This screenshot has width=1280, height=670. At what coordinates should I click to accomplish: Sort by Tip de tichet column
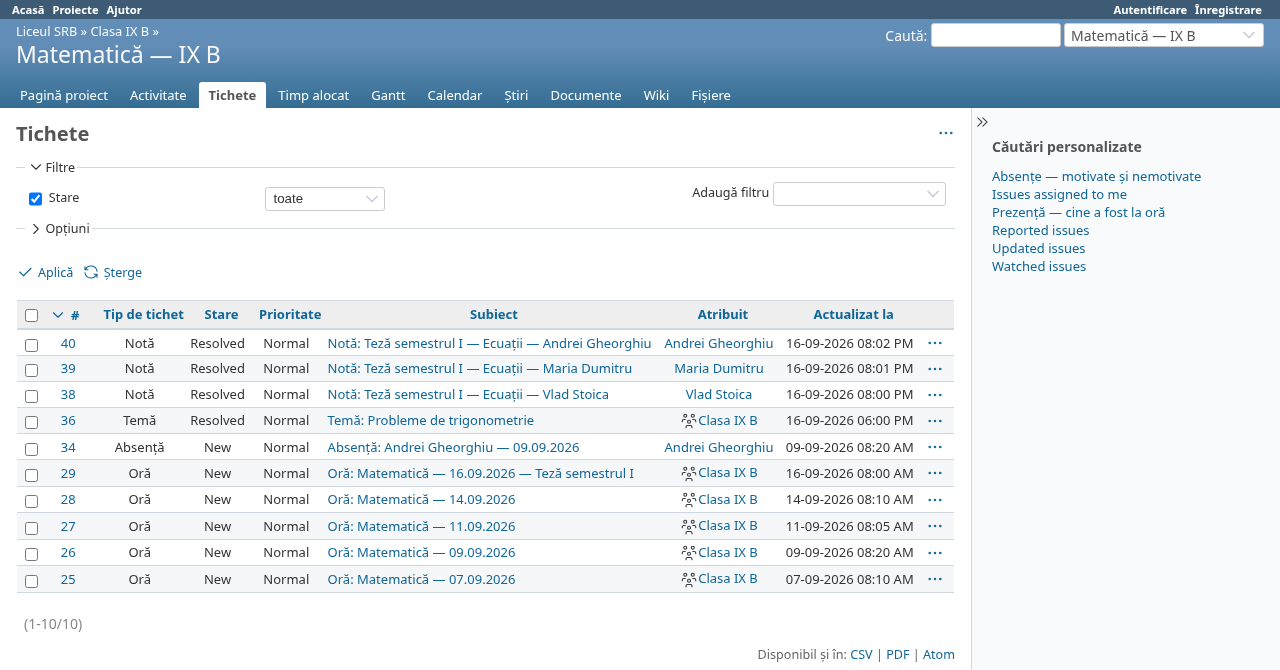point(143,314)
